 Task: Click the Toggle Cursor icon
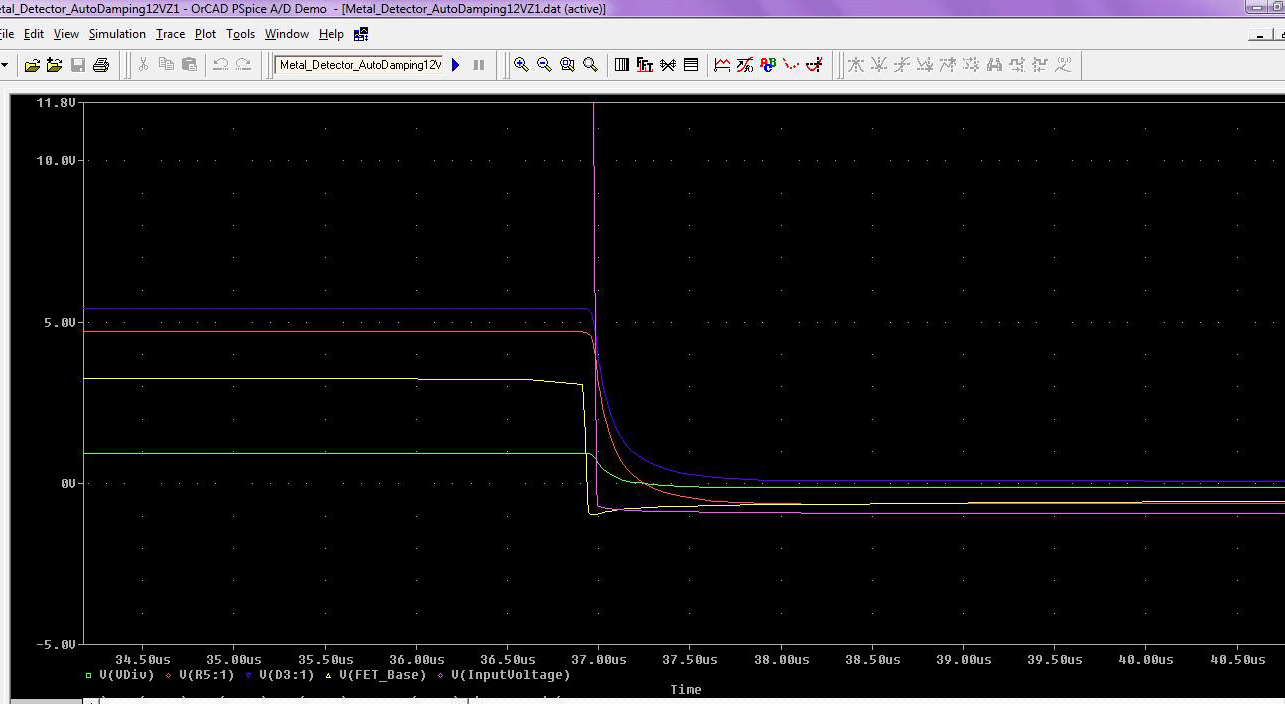click(x=815, y=65)
